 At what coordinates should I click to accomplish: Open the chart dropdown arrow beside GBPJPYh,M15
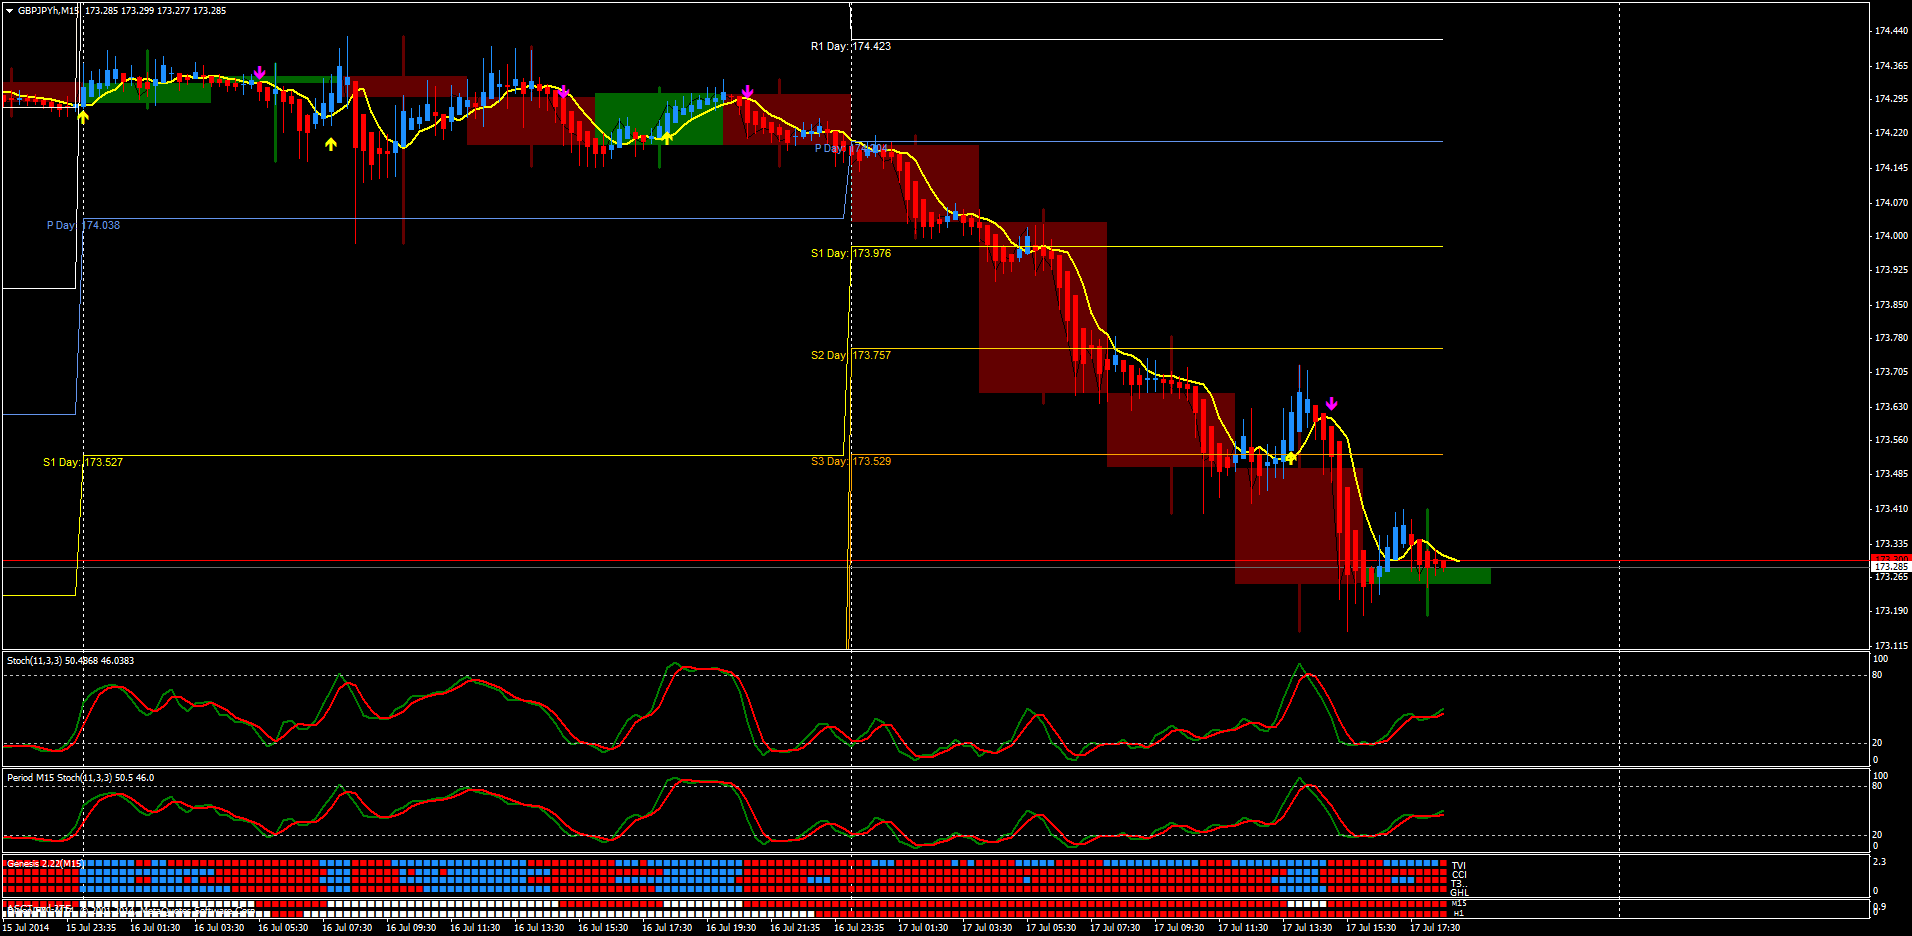tap(10, 11)
